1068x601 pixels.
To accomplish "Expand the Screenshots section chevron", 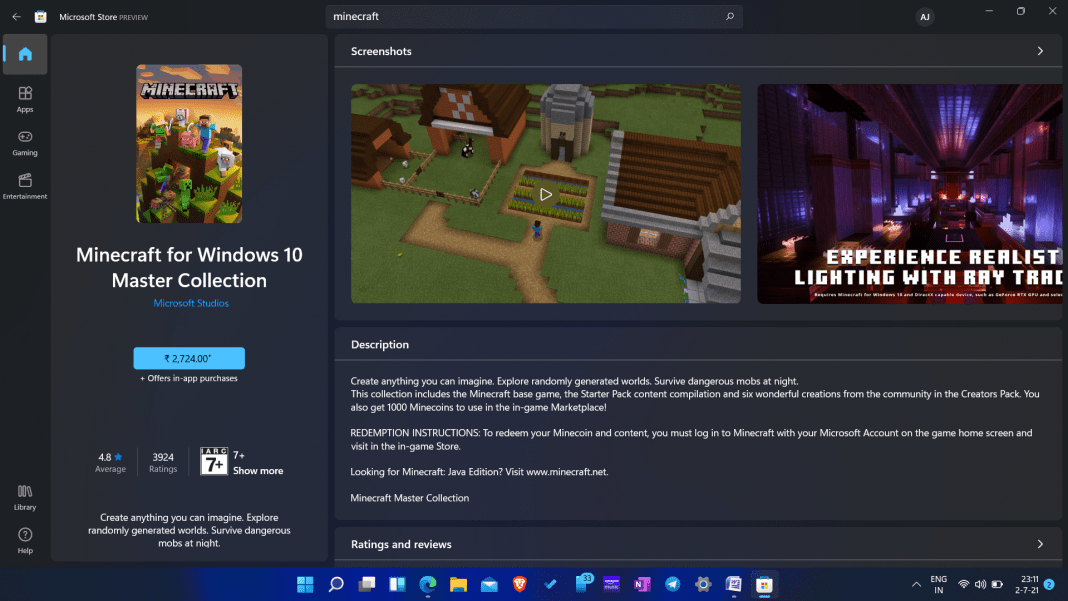I will pyautogui.click(x=1040, y=50).
